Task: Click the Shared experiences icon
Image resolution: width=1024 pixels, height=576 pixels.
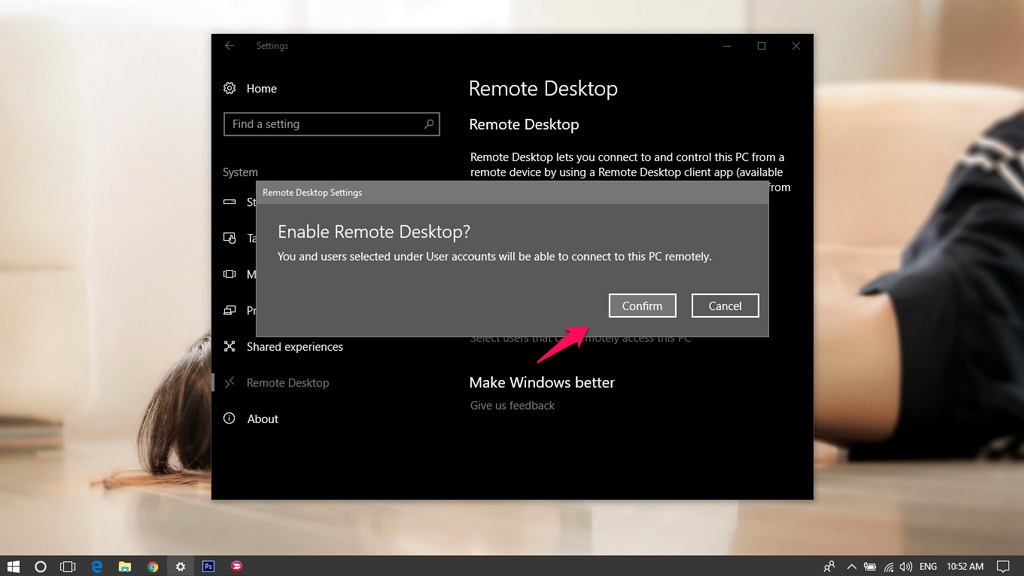Action: coord(229,346)
